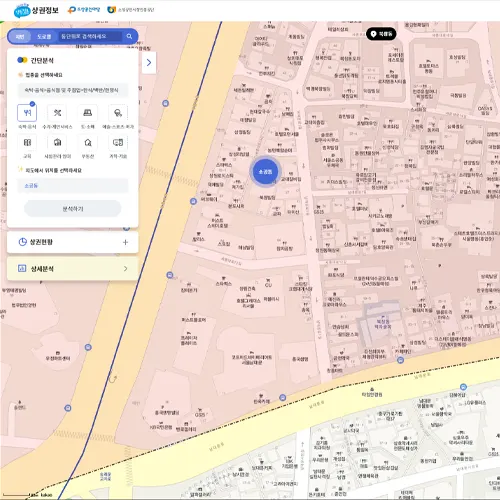Viewport: 500px width, 500px height.
Task: Select the 수리·개인서비스 category icon
Action: 57,113
